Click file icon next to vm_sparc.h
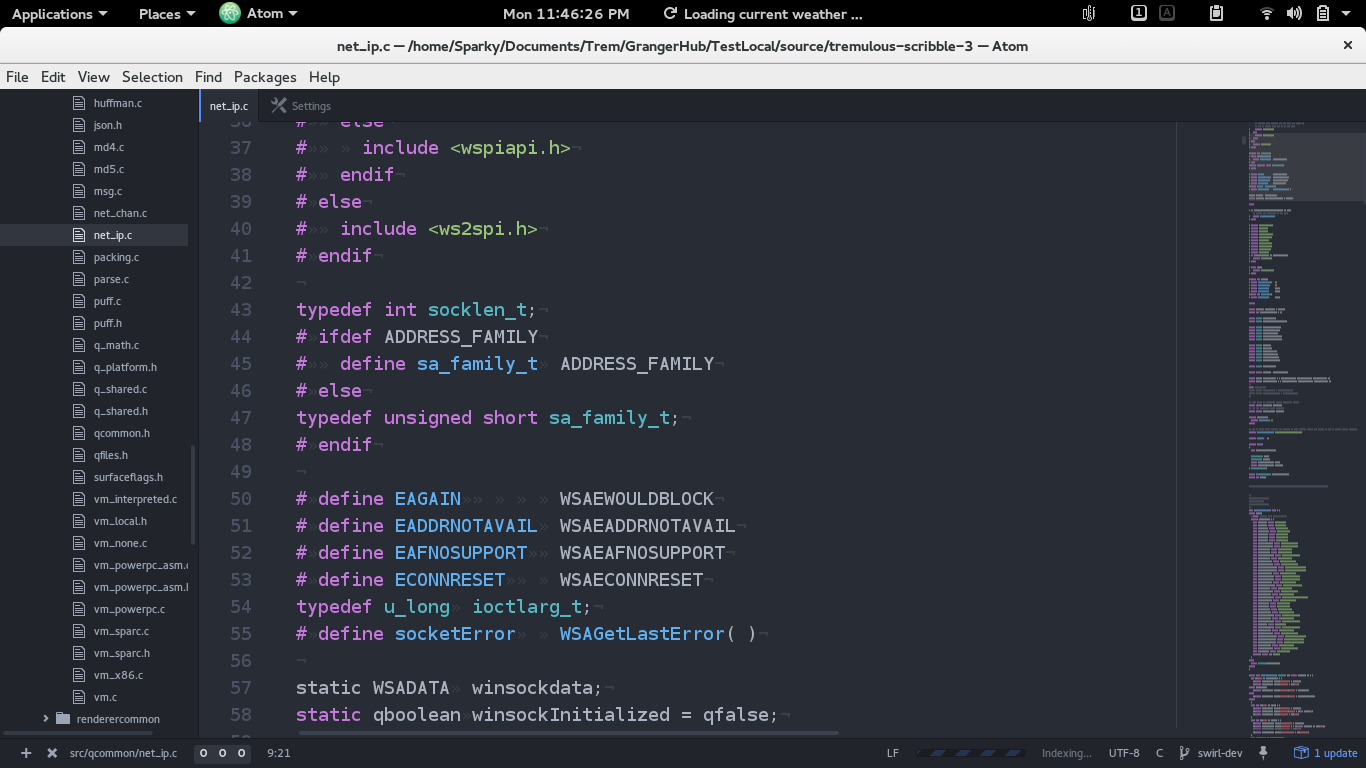This screenshot has height=768, width=1366. 80,653
